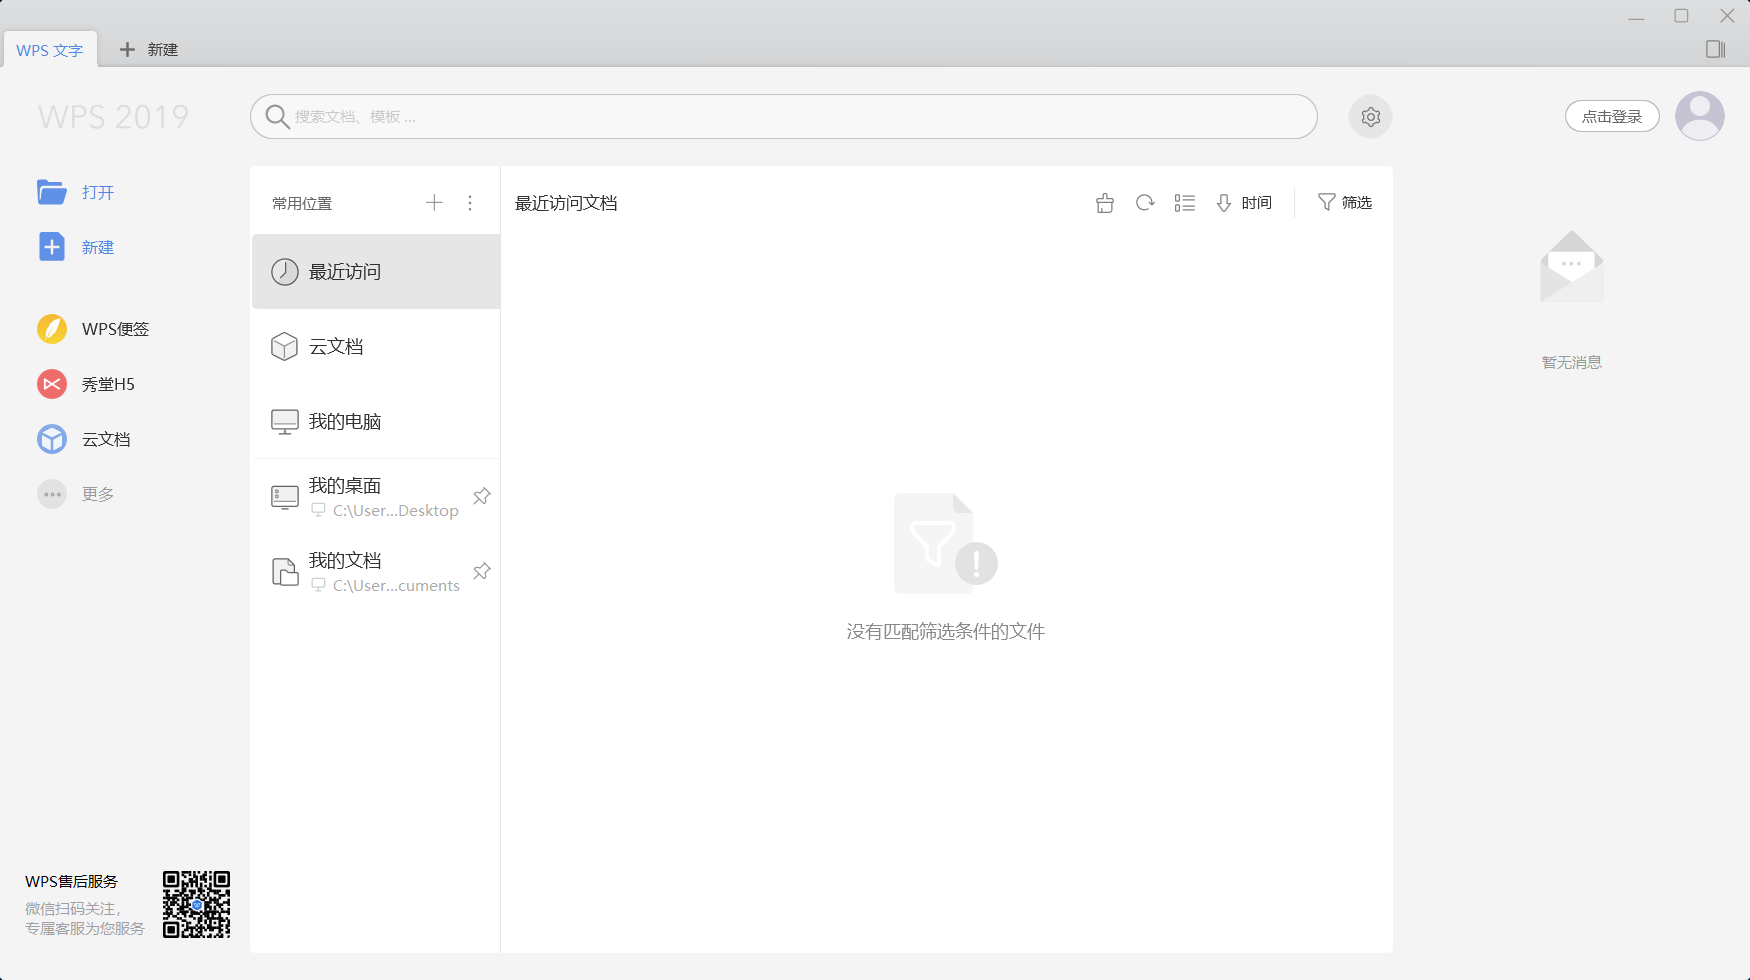Click the user avatar icon
This screenshot has width=1750, height=980.
click(x=1699, y=117)
